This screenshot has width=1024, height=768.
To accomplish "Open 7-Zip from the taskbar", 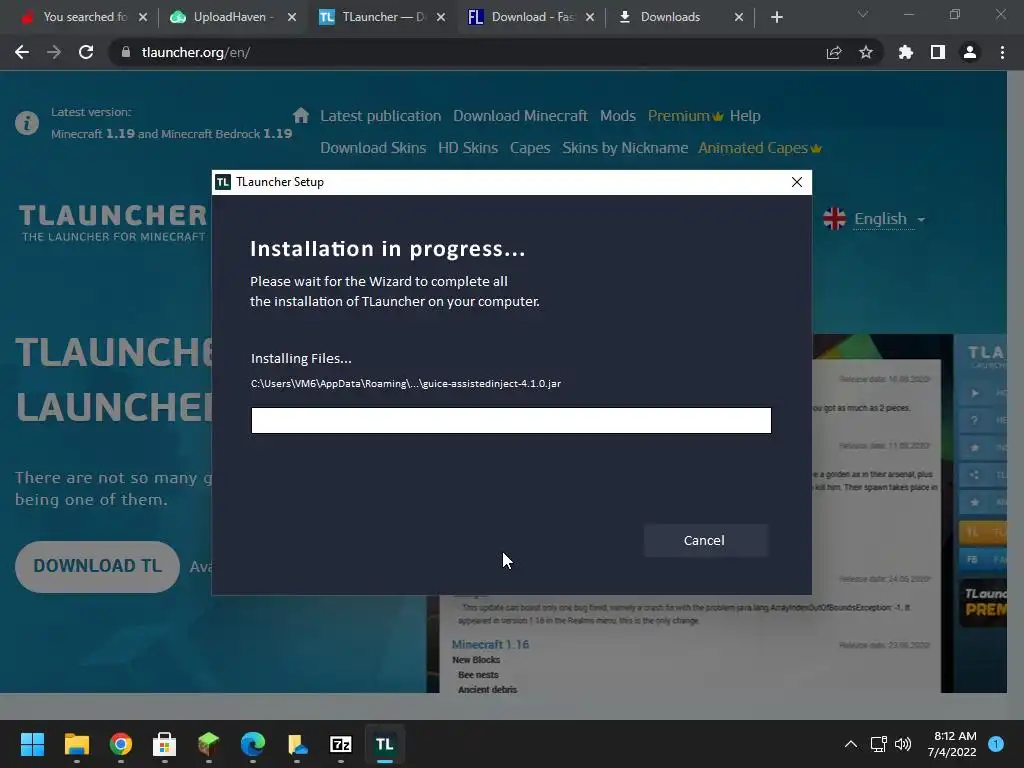I will [x=341, y=744].
